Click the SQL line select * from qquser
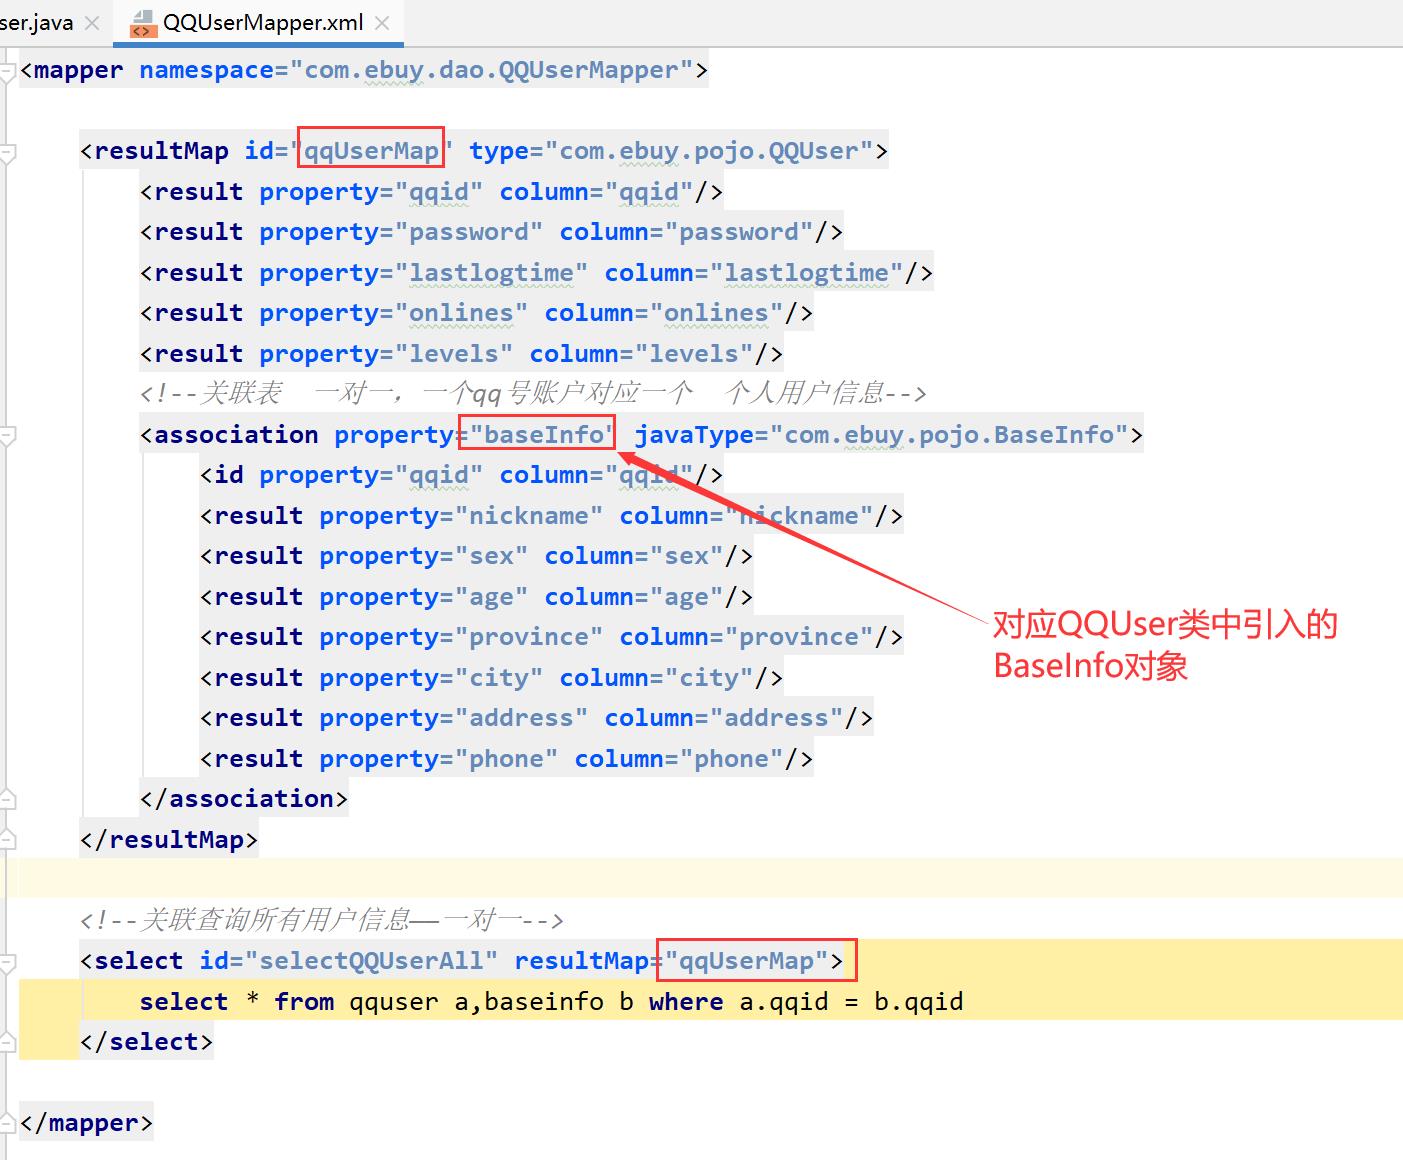 [x=551, y=1001]
